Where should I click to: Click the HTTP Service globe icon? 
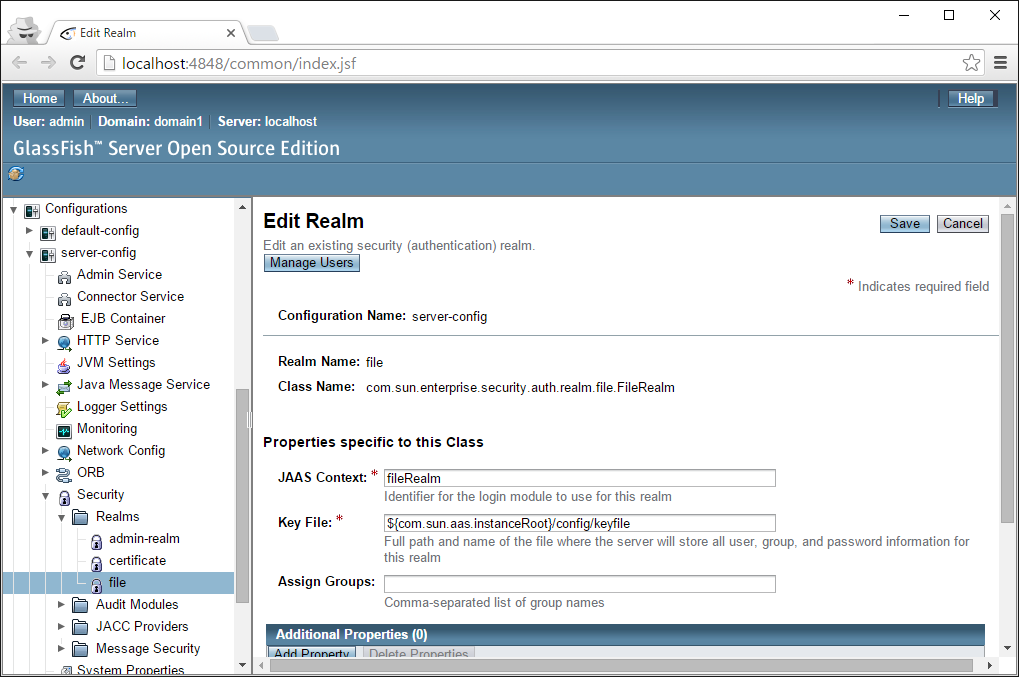64,342
